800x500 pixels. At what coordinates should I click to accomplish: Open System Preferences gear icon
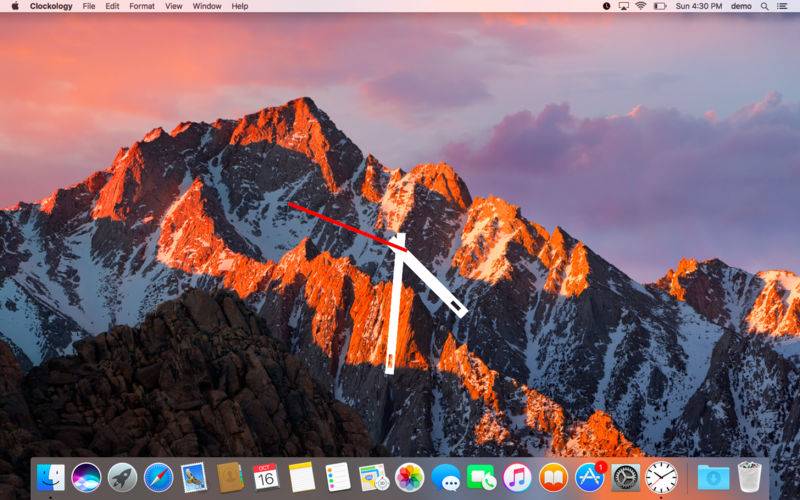(626, 478)
